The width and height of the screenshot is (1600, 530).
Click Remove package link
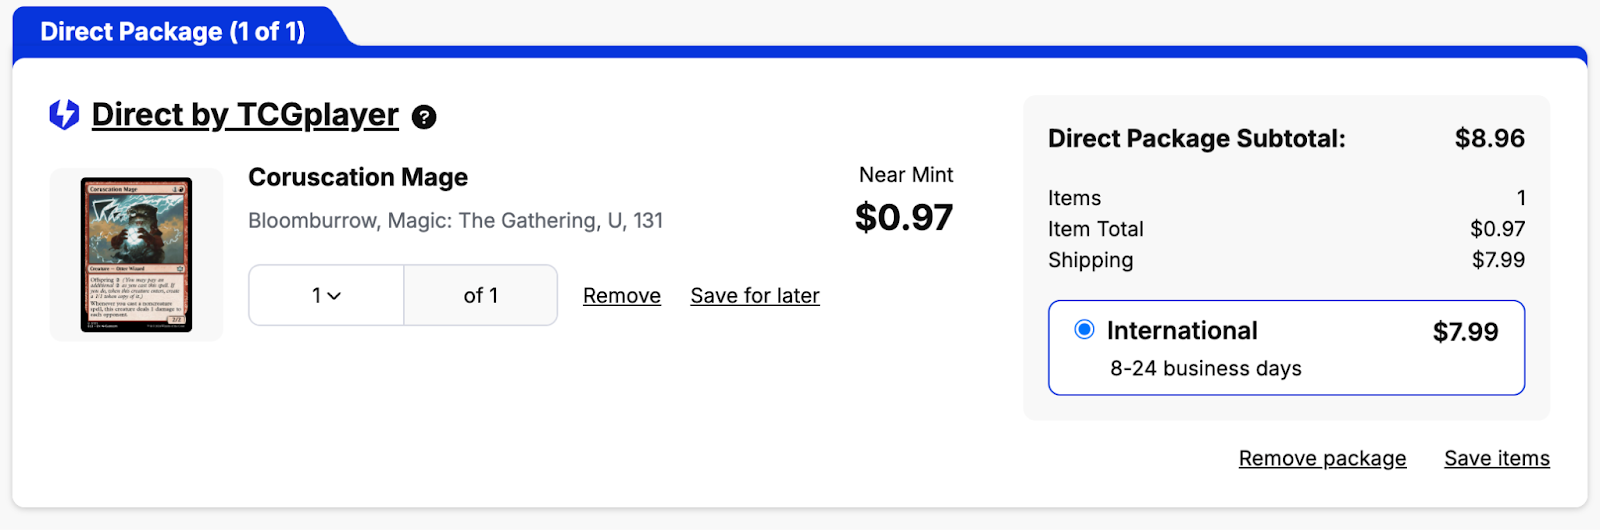(1322, 458)
